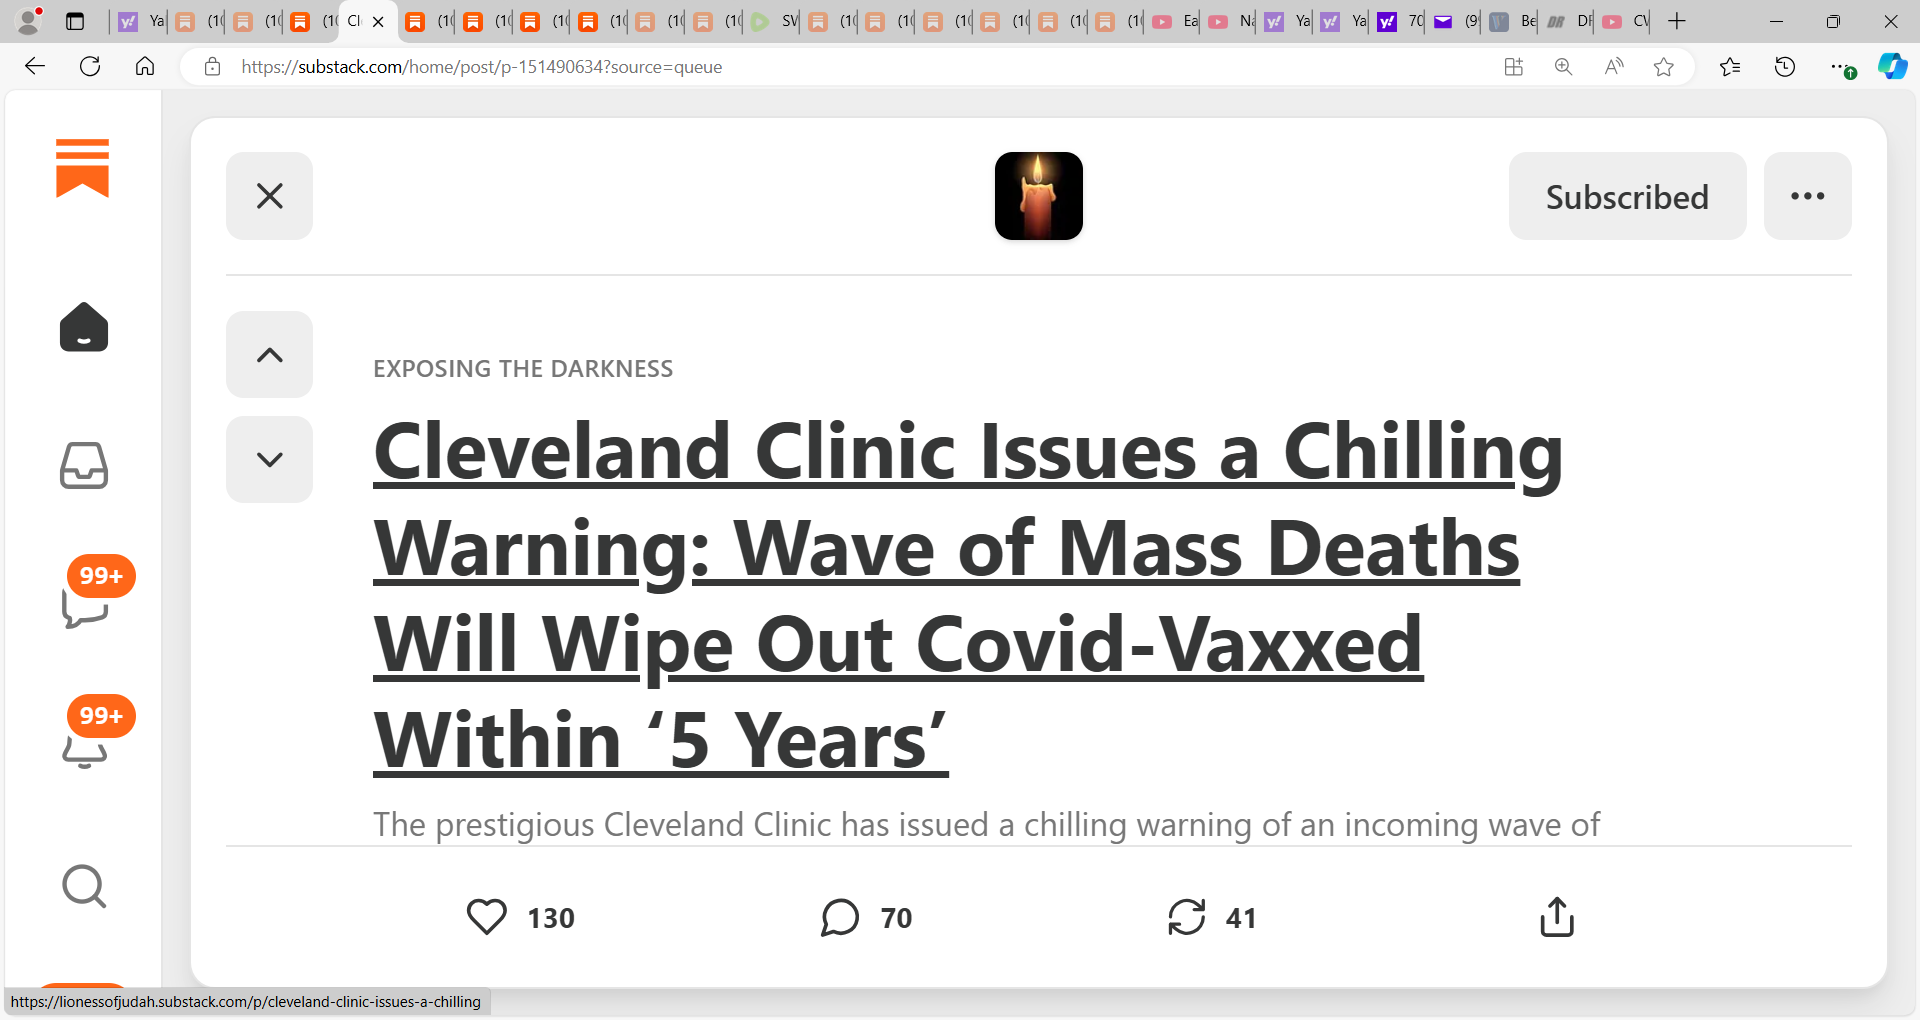Like the post with heart icon

(487, 917)
